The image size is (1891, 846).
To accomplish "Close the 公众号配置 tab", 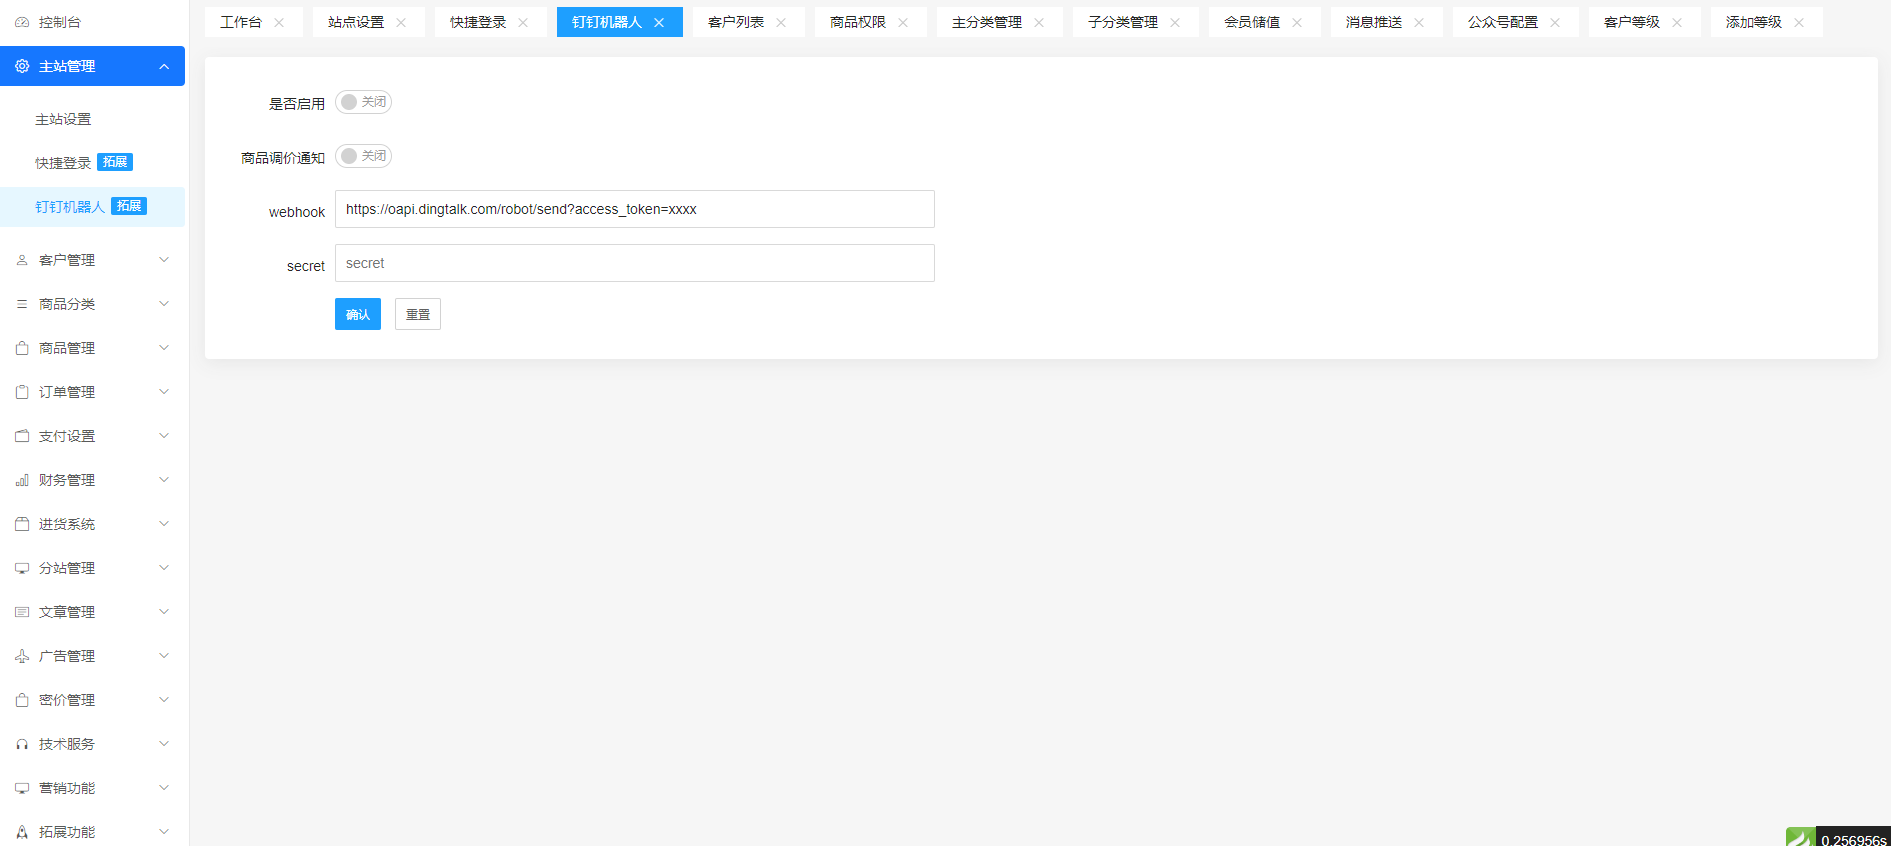I will click(1555, 22).
